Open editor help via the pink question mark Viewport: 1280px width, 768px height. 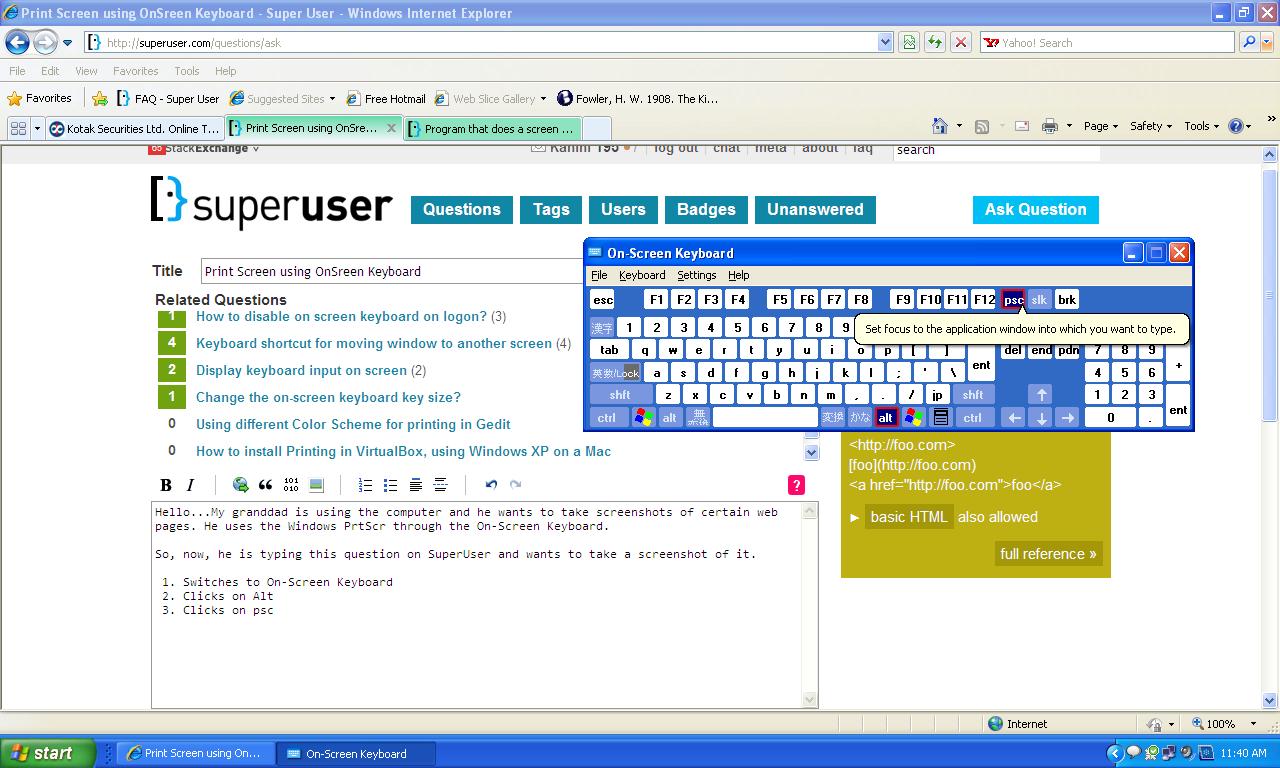pos(795,485)
